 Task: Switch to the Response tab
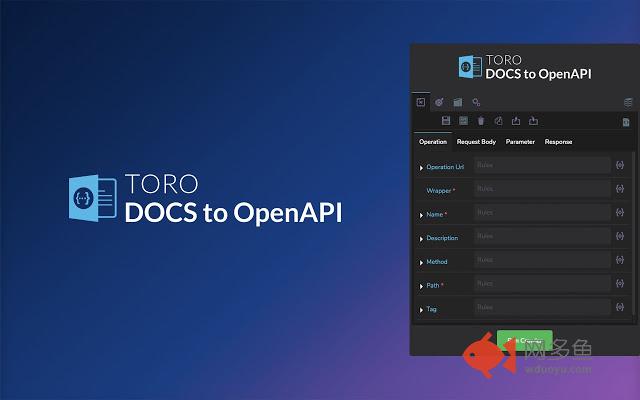pos(558,142)
